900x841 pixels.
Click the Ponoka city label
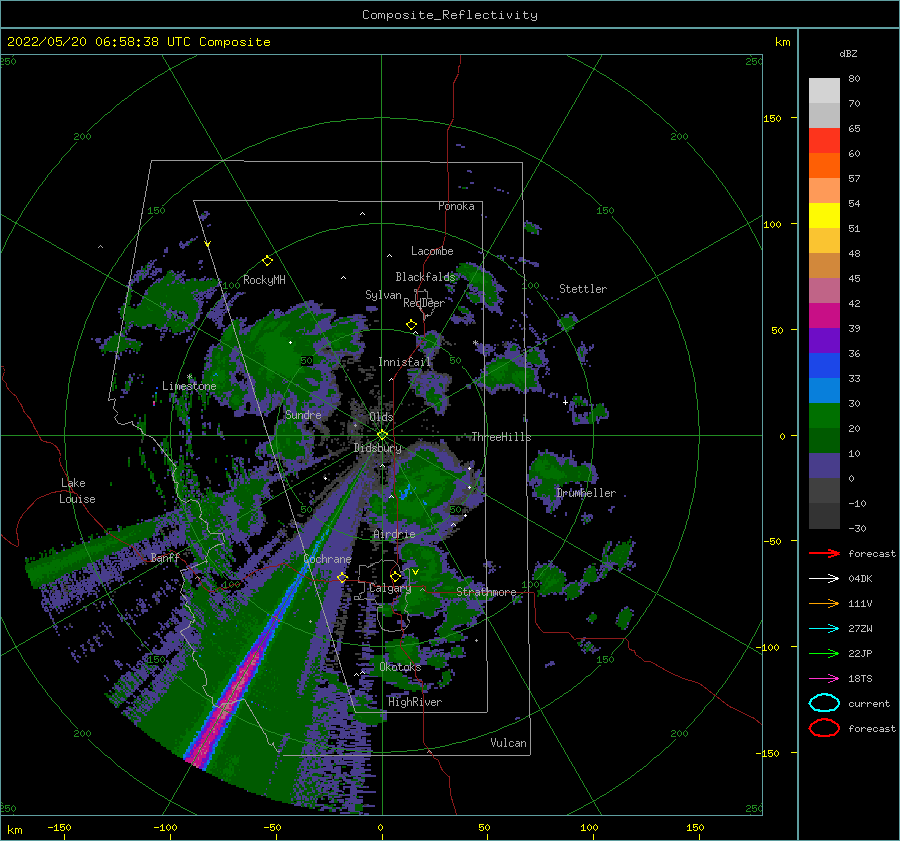456,206
